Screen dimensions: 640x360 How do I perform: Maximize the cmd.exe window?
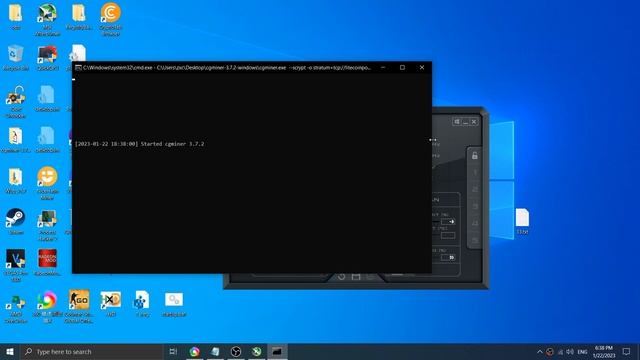[402, 68]
